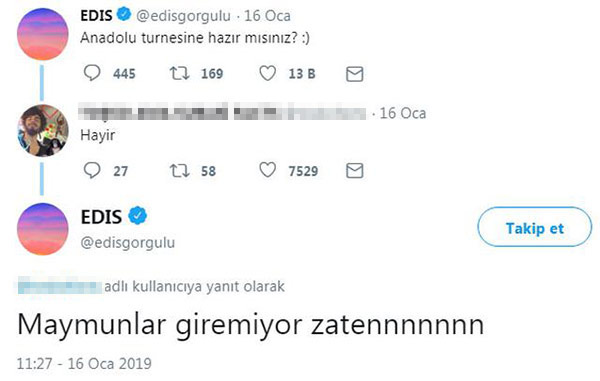Image resolution: width=600 pixels, height=381 pixels.
Task: Open @edisgorgulu handle in top tweet
Action: pos(183,16)
